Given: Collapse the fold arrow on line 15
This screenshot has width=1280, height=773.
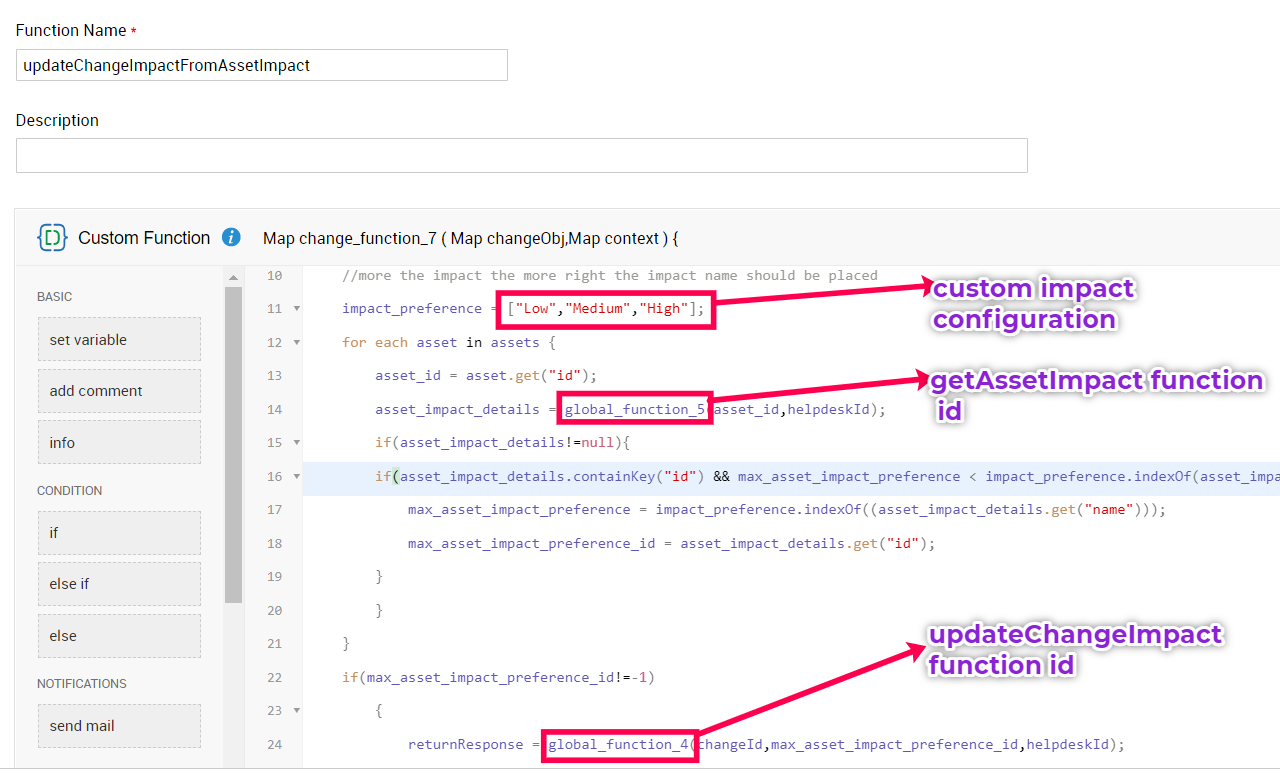Looking at the screenshot, I should click(297, 443).
